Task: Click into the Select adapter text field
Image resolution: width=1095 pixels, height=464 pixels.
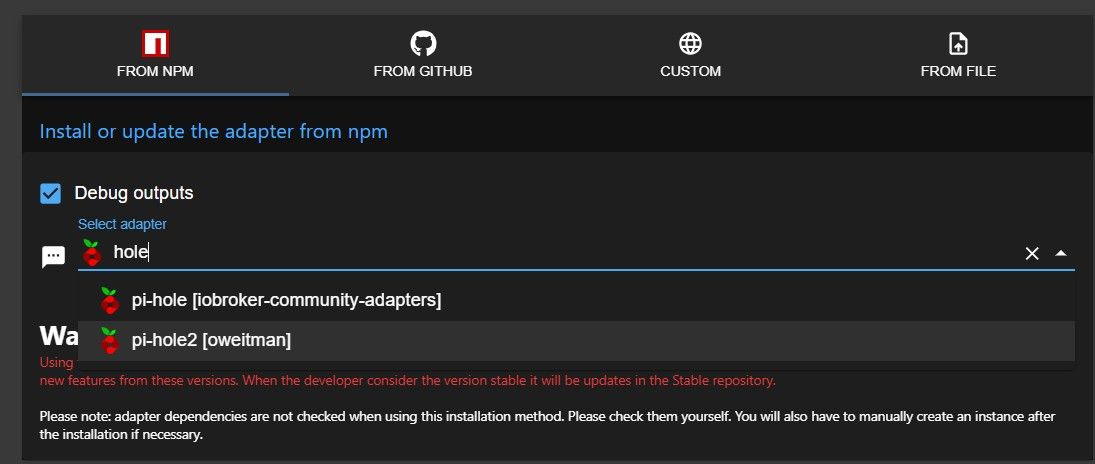Action: point(559,252)
